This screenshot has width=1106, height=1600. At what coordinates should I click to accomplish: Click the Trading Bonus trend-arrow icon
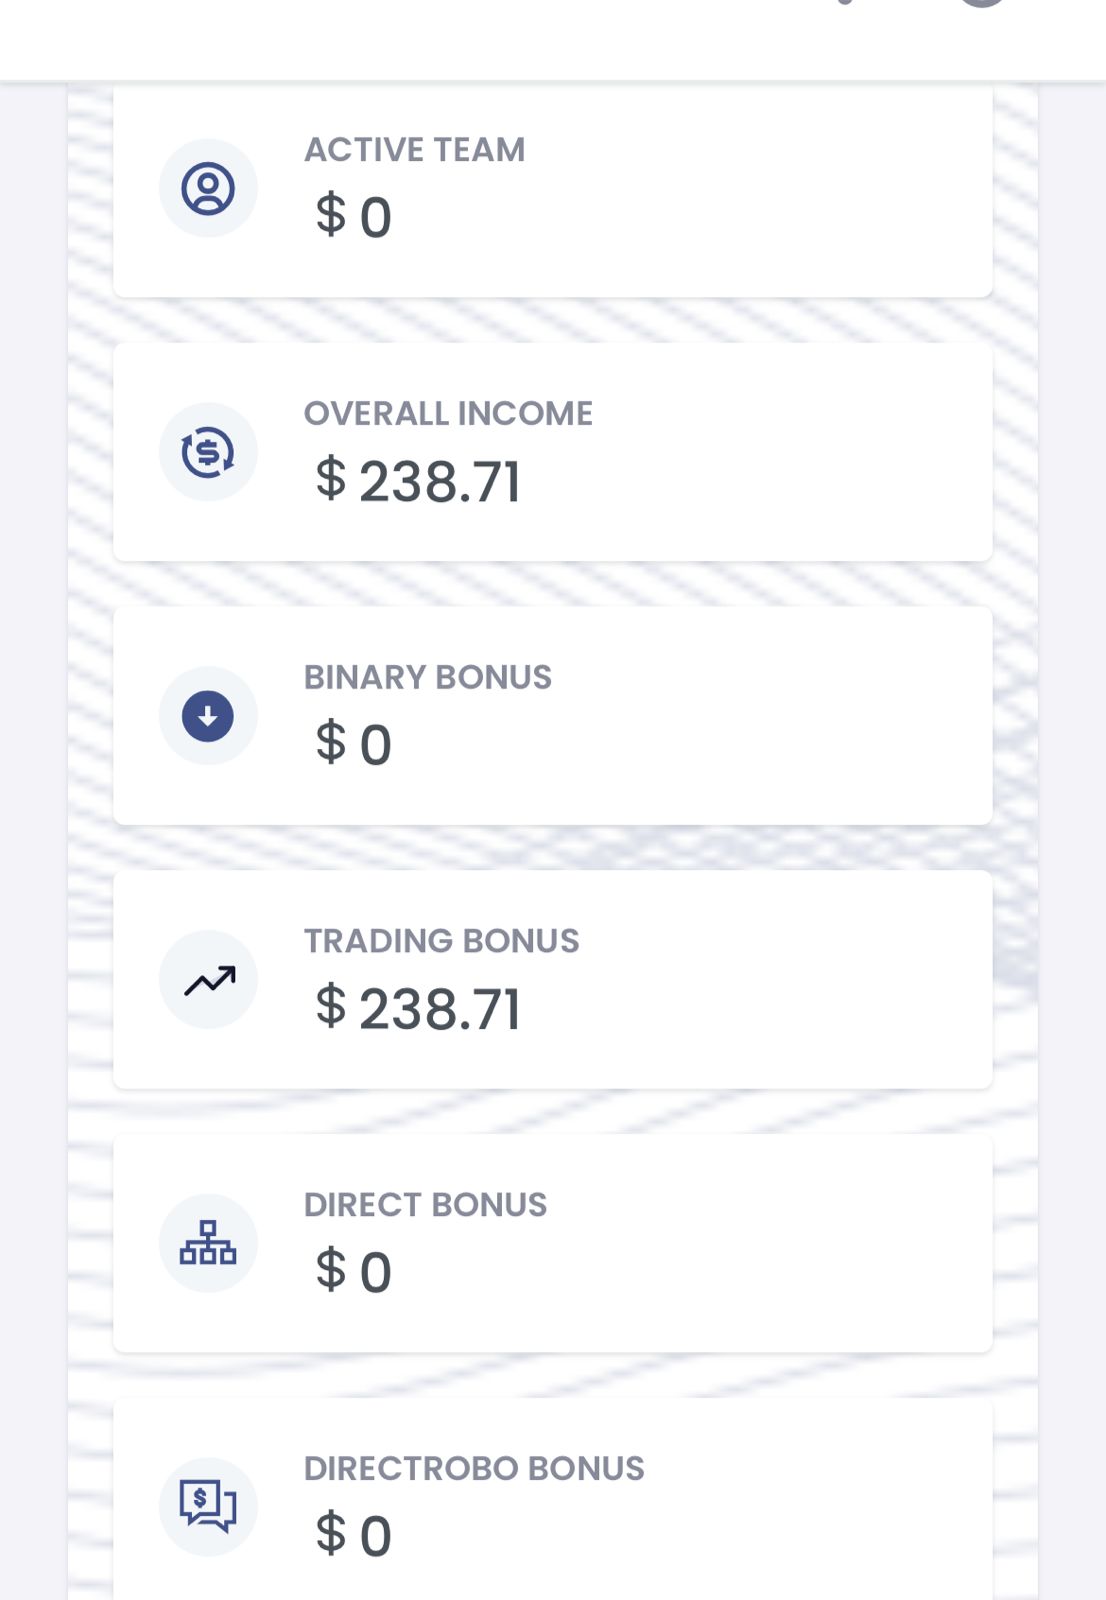click(x=208, y=980)
